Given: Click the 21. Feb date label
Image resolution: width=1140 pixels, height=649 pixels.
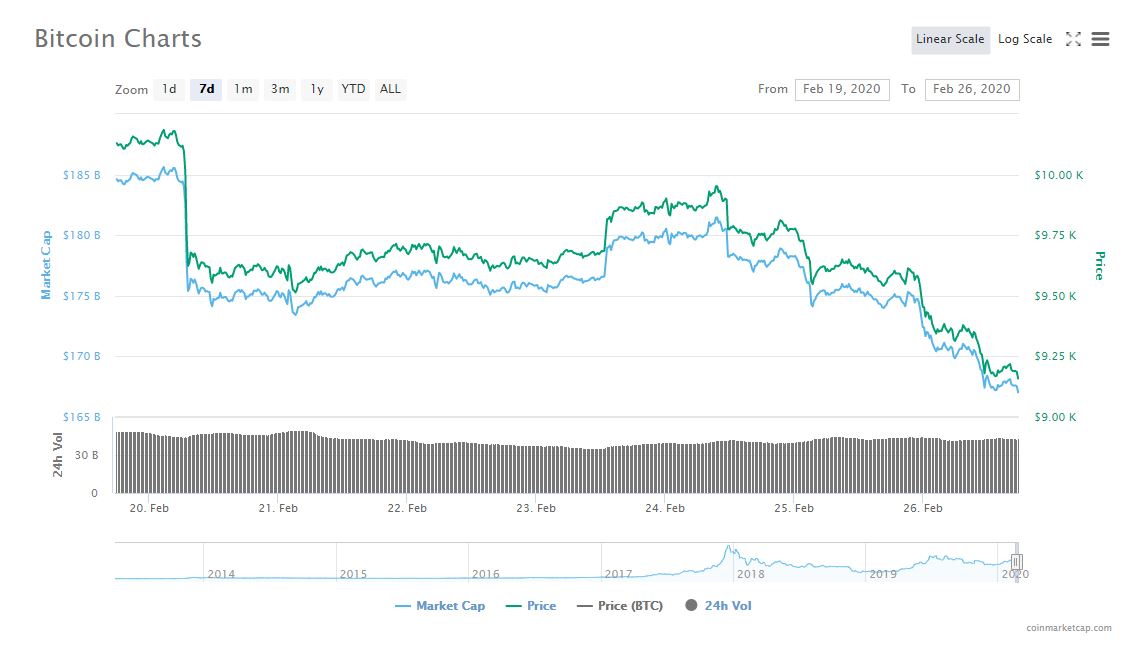Looking at the screenshot, I should 278,509.
